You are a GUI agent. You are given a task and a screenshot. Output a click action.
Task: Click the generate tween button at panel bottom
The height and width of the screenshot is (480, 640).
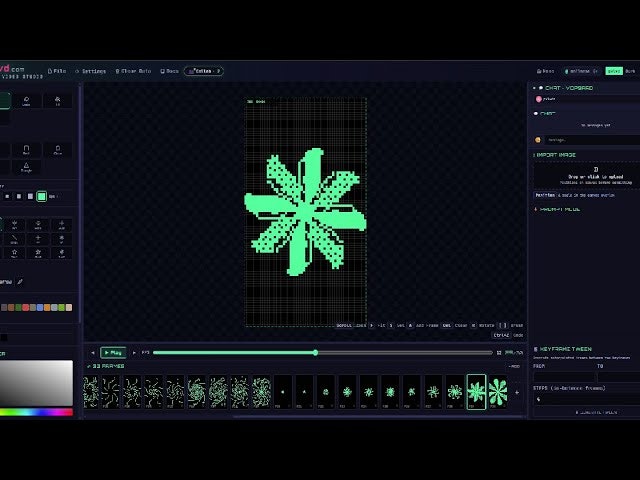point(587,412)
